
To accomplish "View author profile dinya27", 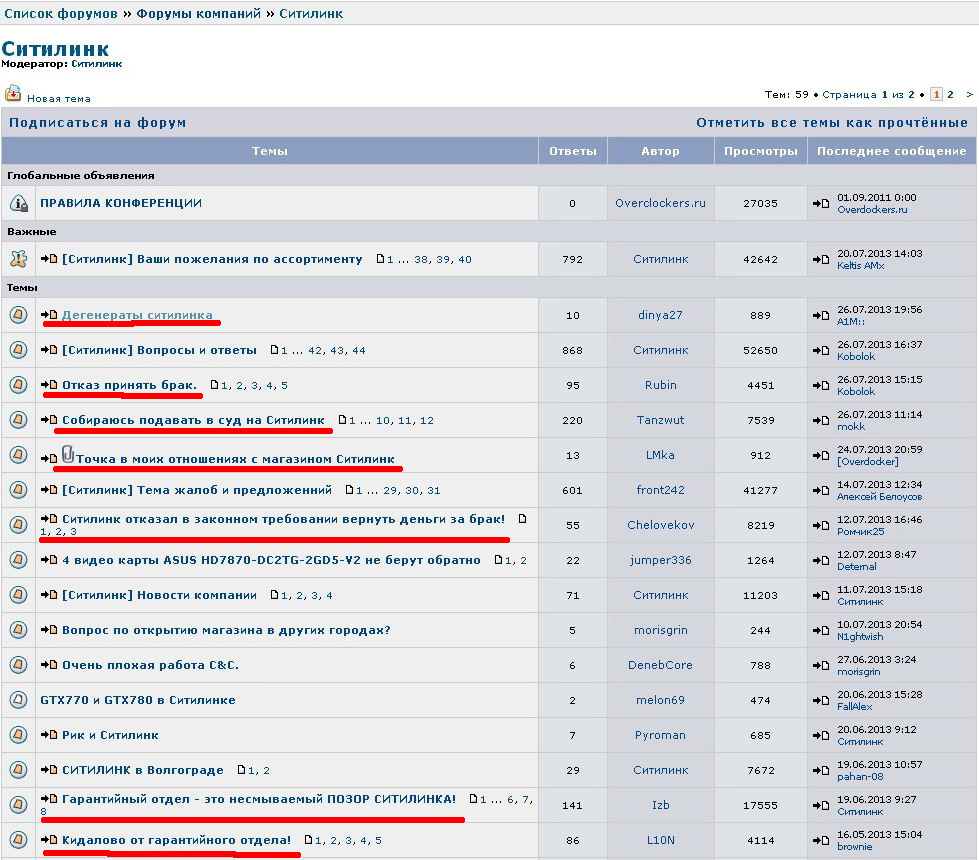I will 660,315.
